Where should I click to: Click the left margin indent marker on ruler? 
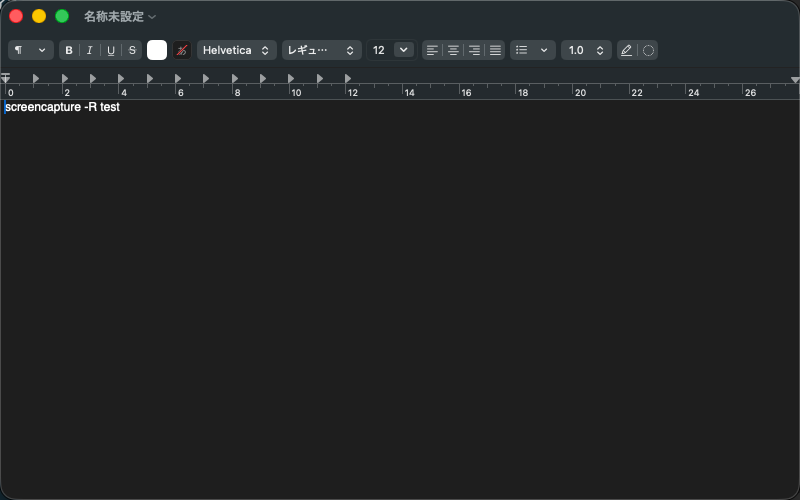pos(6,78)
